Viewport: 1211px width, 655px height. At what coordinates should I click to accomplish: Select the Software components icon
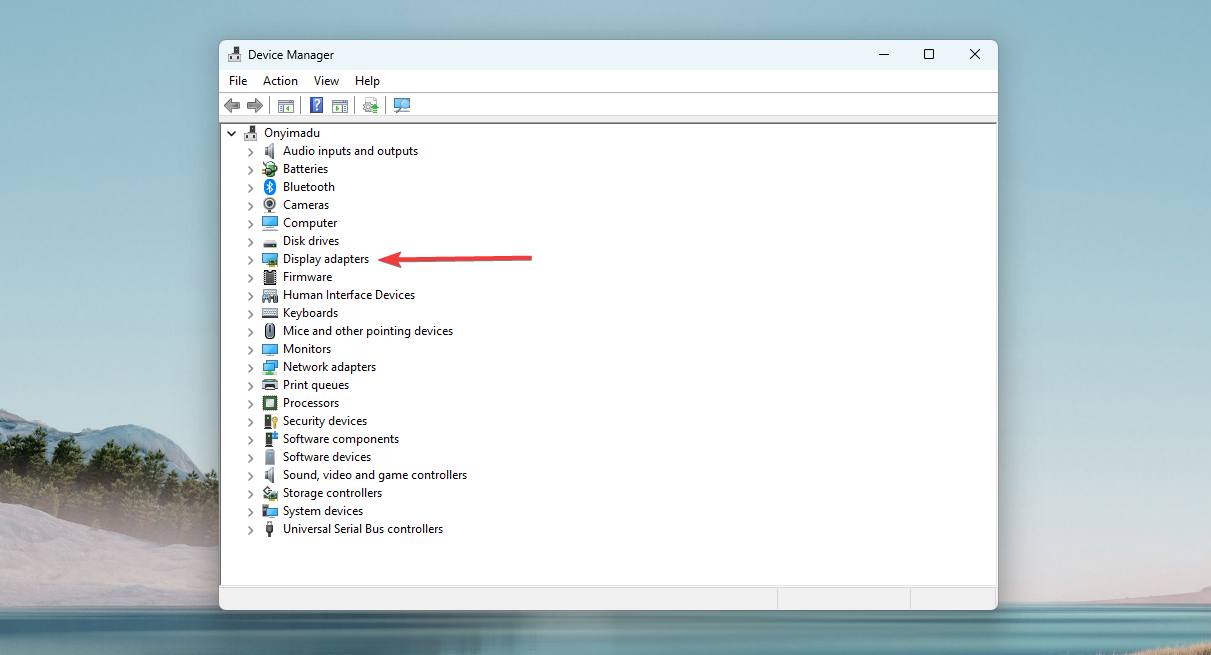[269, 439]
